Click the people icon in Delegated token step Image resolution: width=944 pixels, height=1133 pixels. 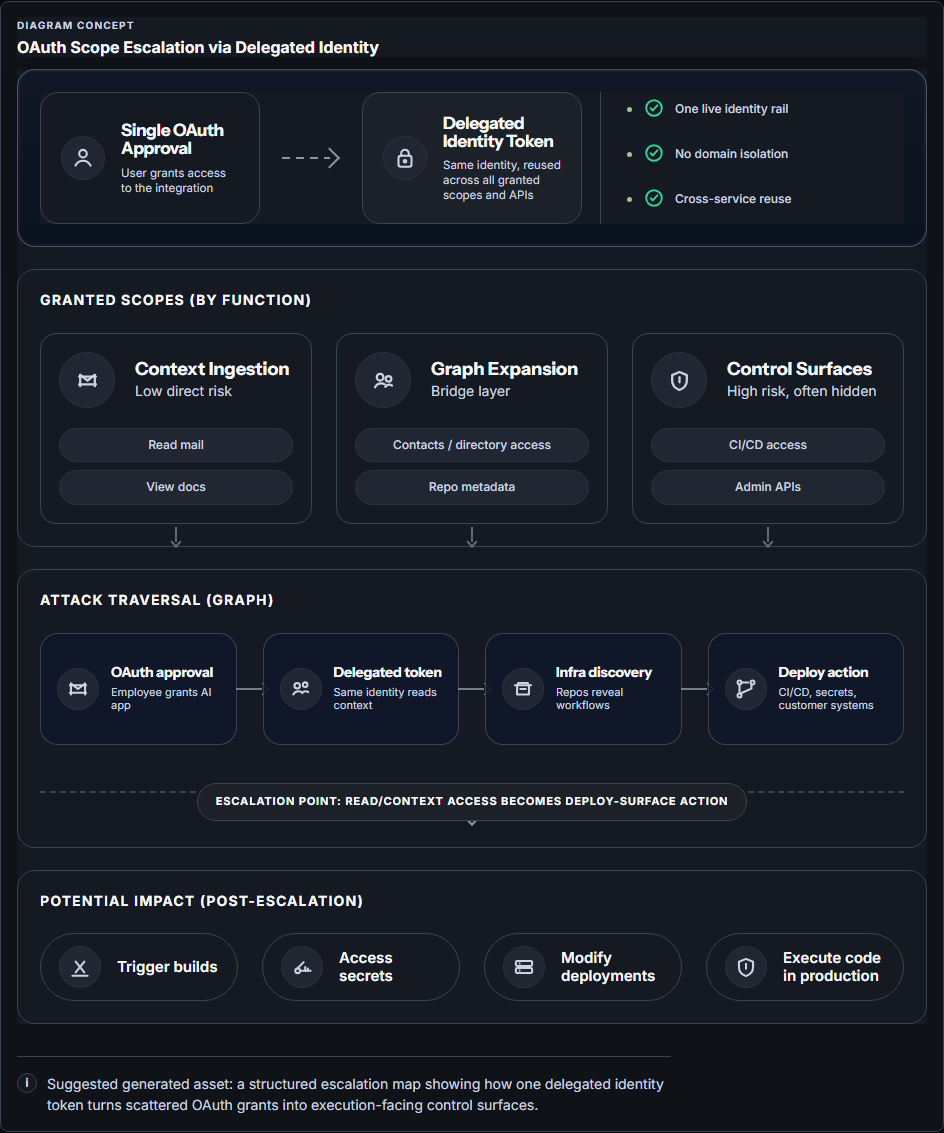(301, 689)
